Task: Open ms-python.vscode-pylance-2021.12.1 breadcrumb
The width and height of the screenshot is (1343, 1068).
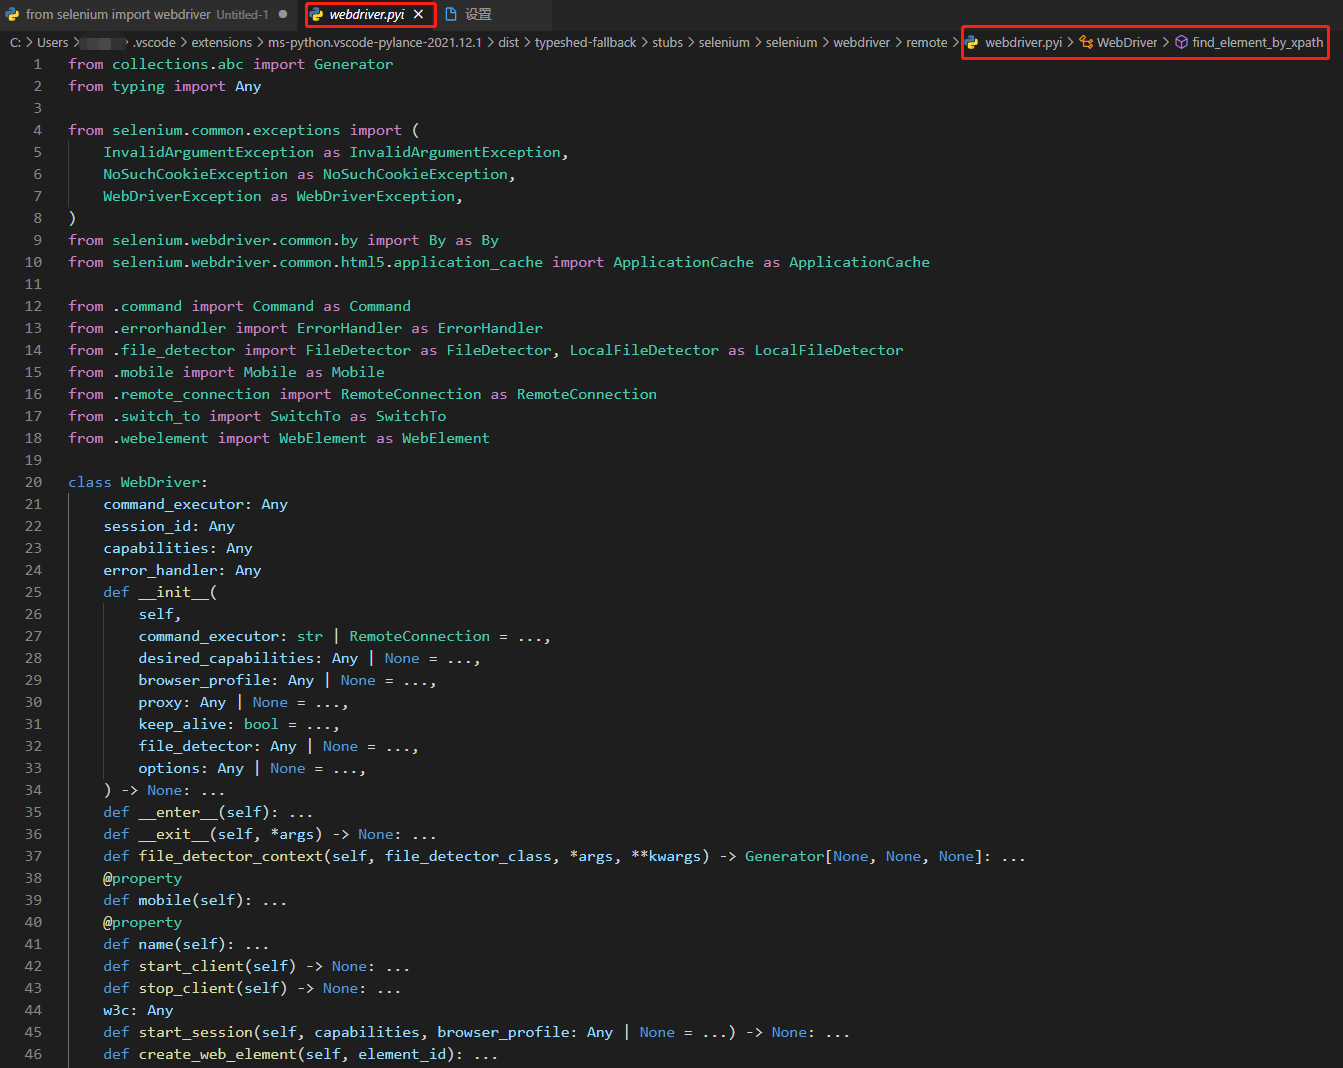Action: click(375, 42)
